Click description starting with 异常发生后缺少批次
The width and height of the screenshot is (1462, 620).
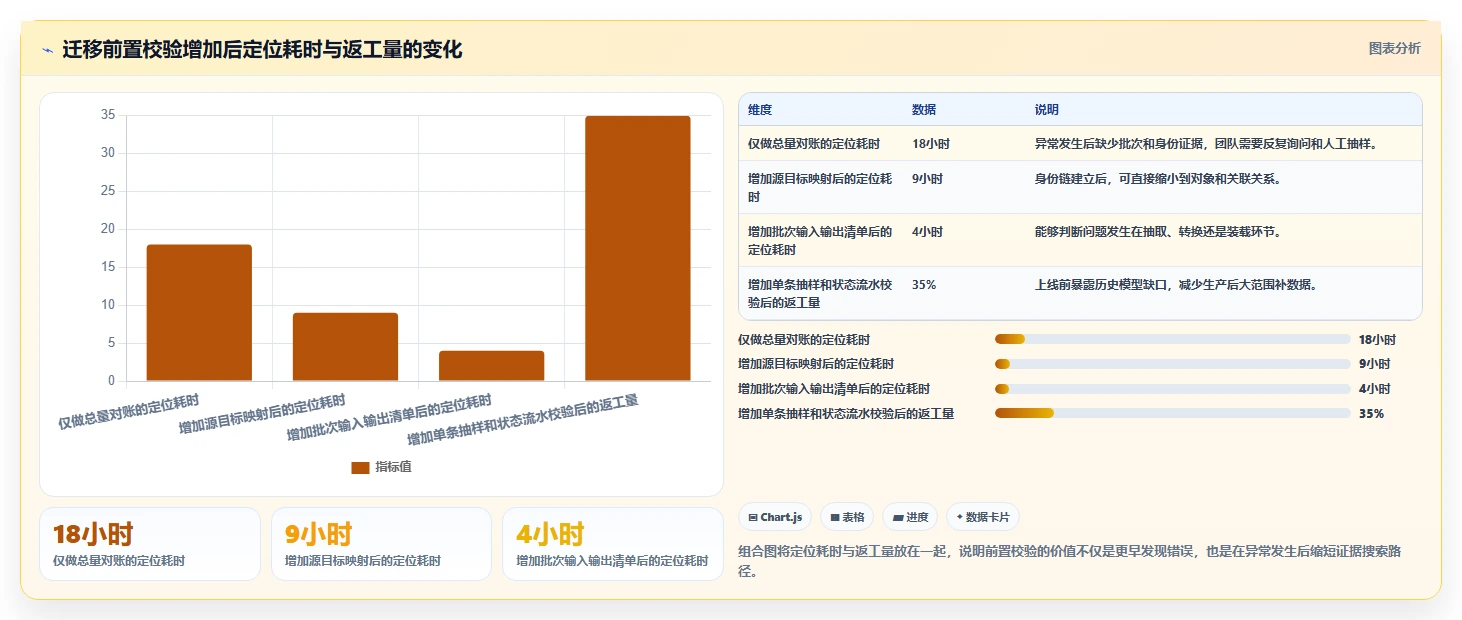coord(1207,144)
